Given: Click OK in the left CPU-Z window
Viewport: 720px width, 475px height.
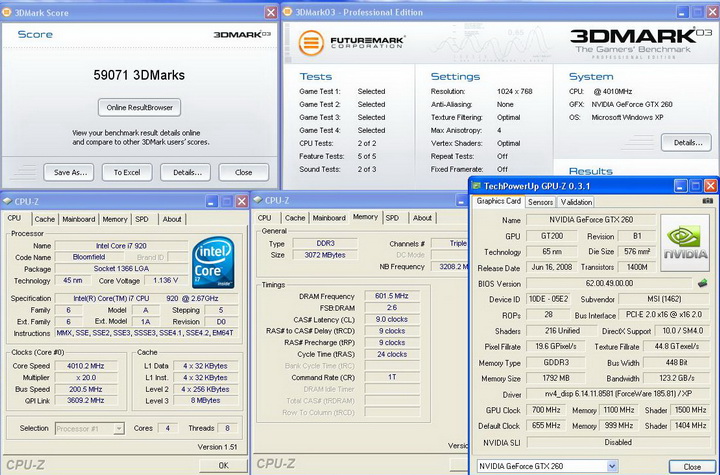Looking at the screenshot, I should point(223,465).
